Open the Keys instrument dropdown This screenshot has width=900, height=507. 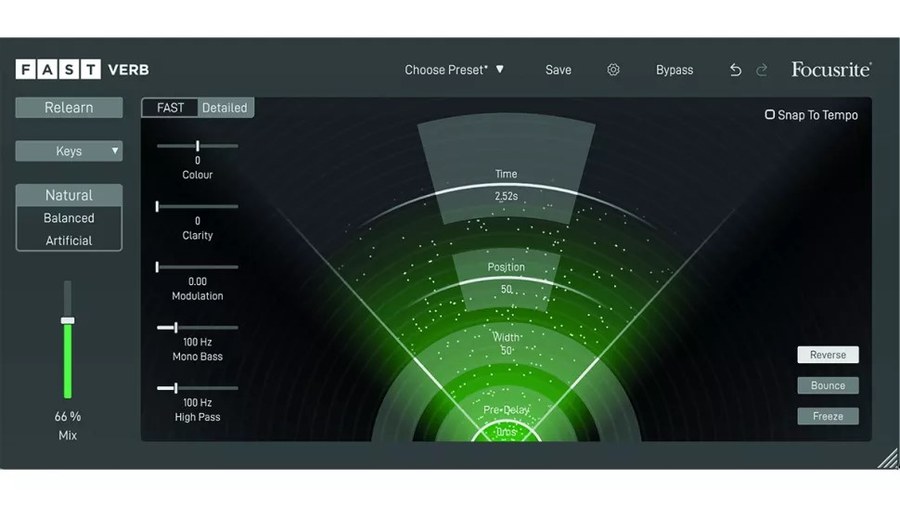pos(69,151)
